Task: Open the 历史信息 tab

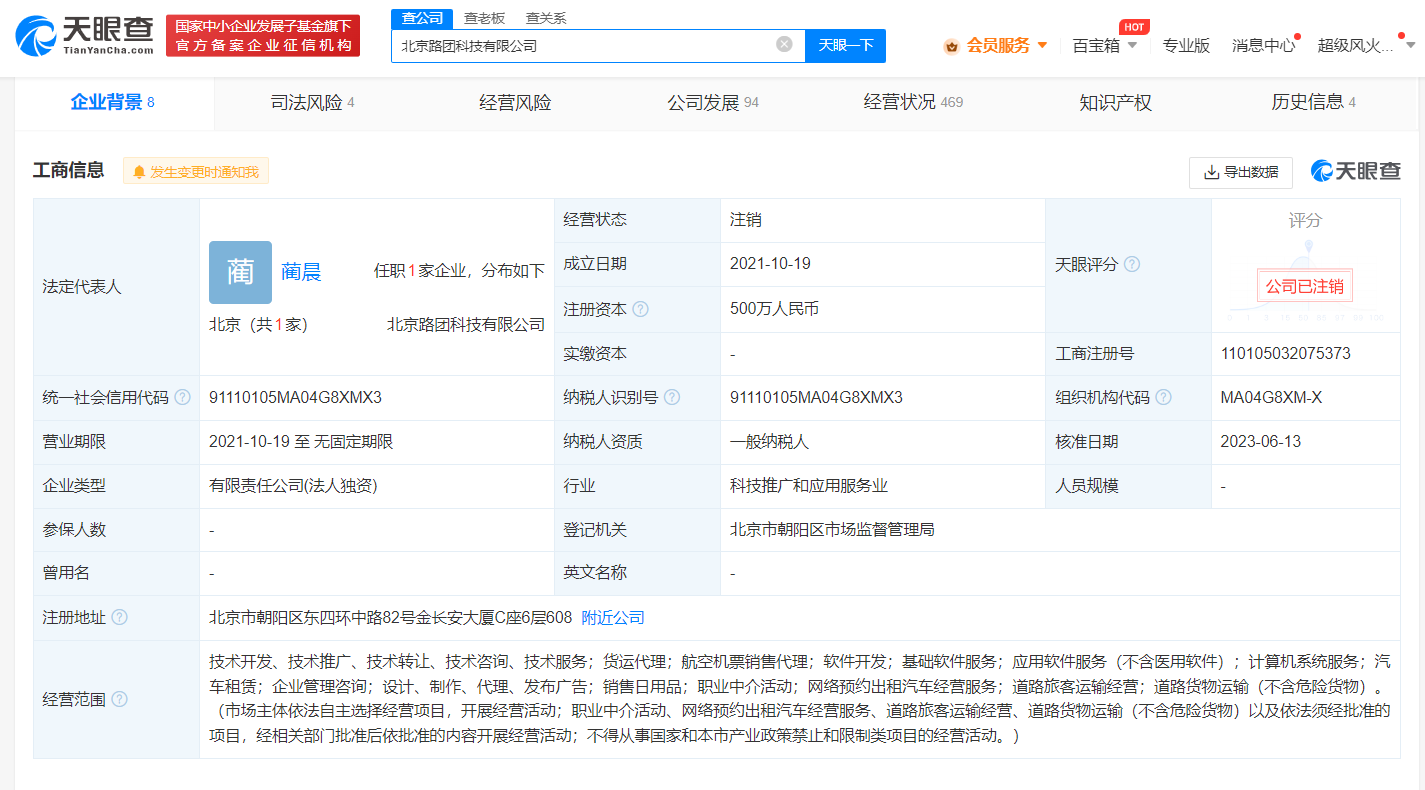Action: tap(1313, 103)
